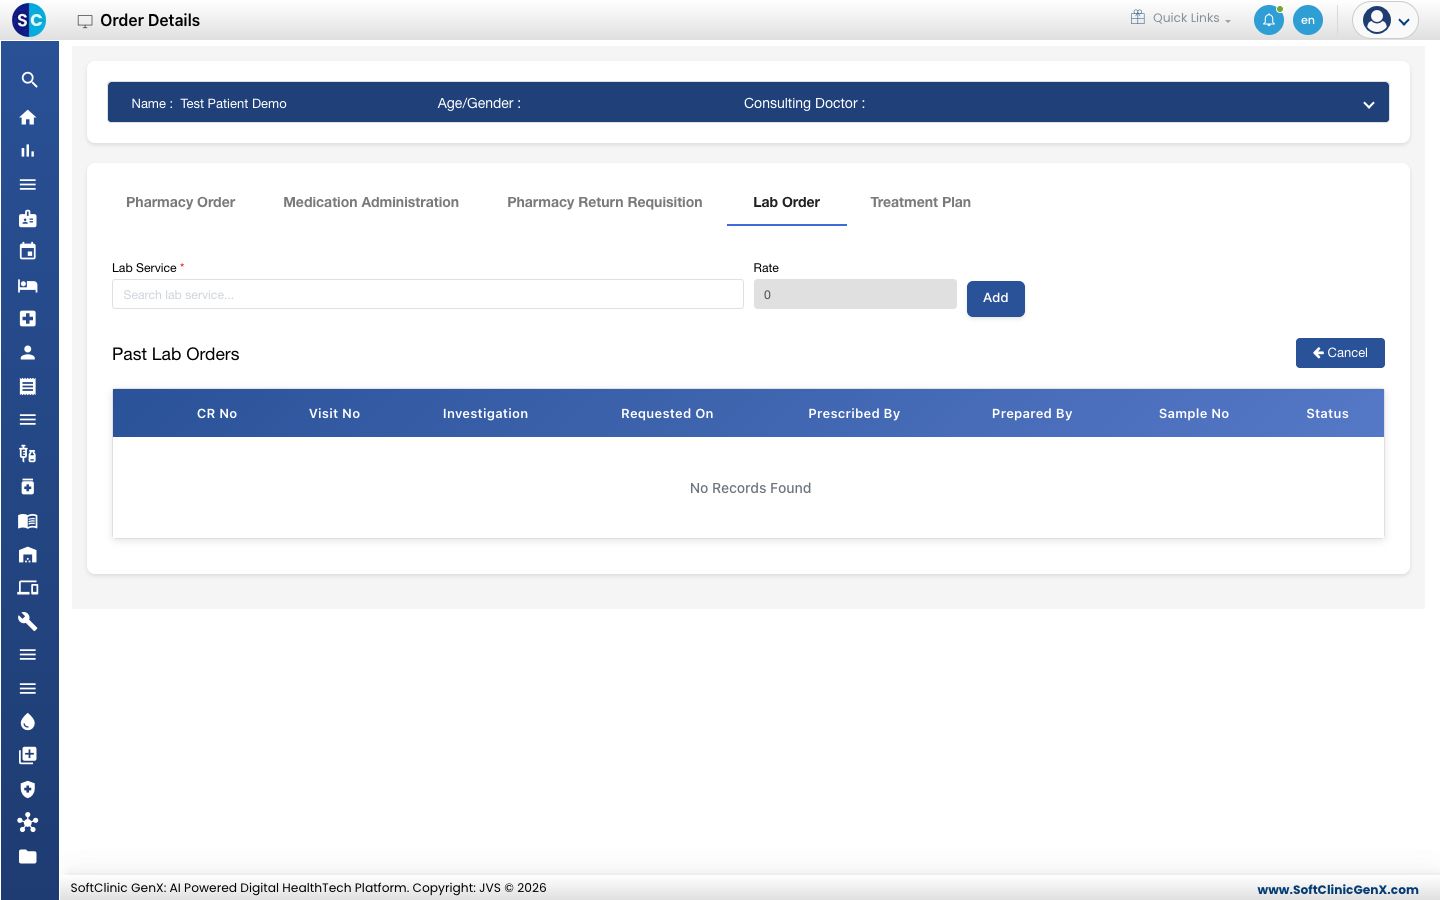The image size is (1440, 900).
Task: Focus the Search lab service field
Action: (x=427, y=294)
